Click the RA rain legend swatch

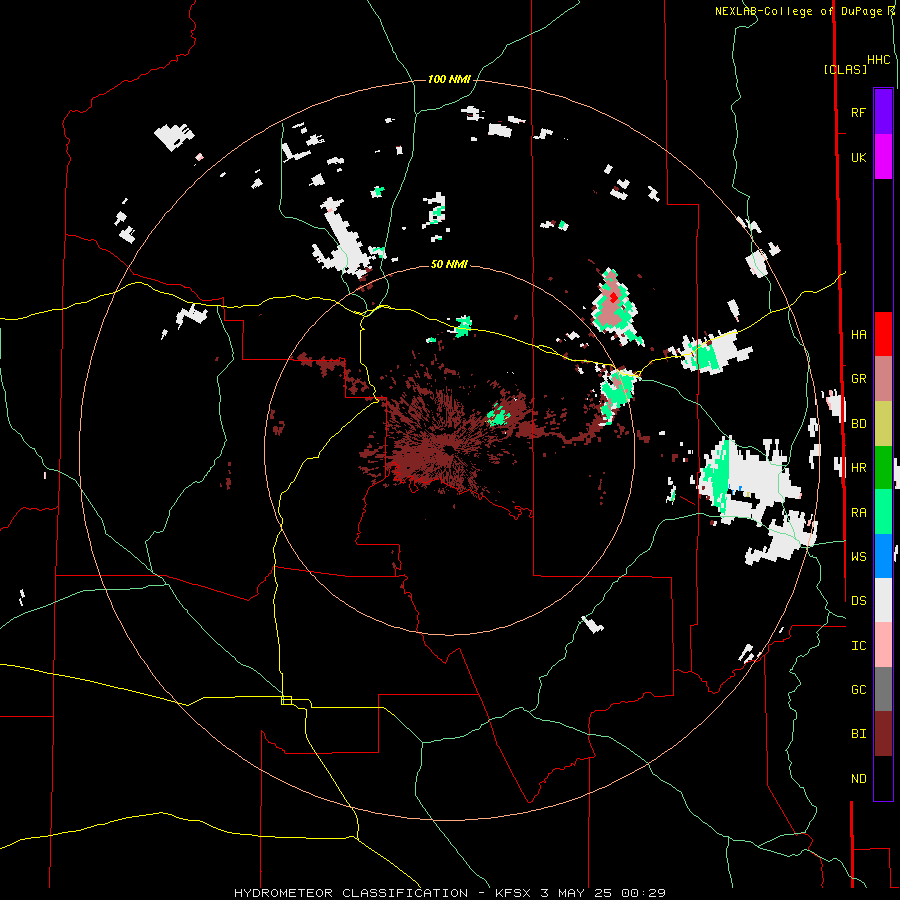[883, 512]
